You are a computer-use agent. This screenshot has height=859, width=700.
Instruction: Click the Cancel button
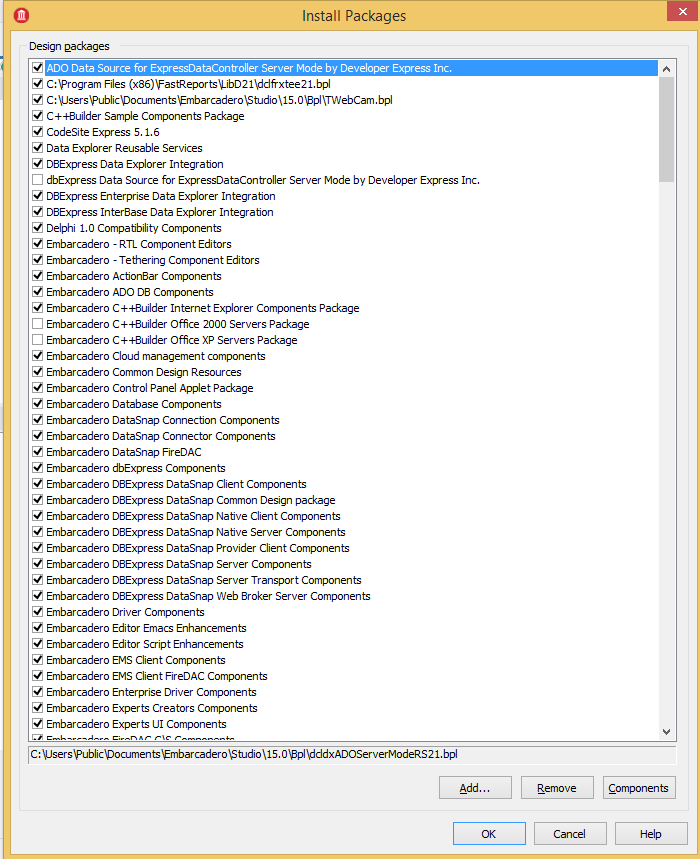570,834
